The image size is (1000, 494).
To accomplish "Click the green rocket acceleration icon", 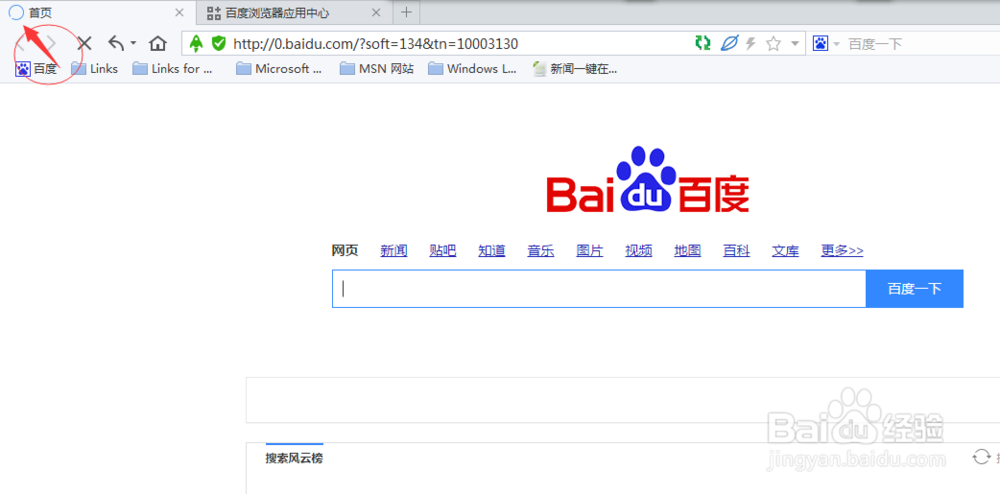I will [196, 43].
